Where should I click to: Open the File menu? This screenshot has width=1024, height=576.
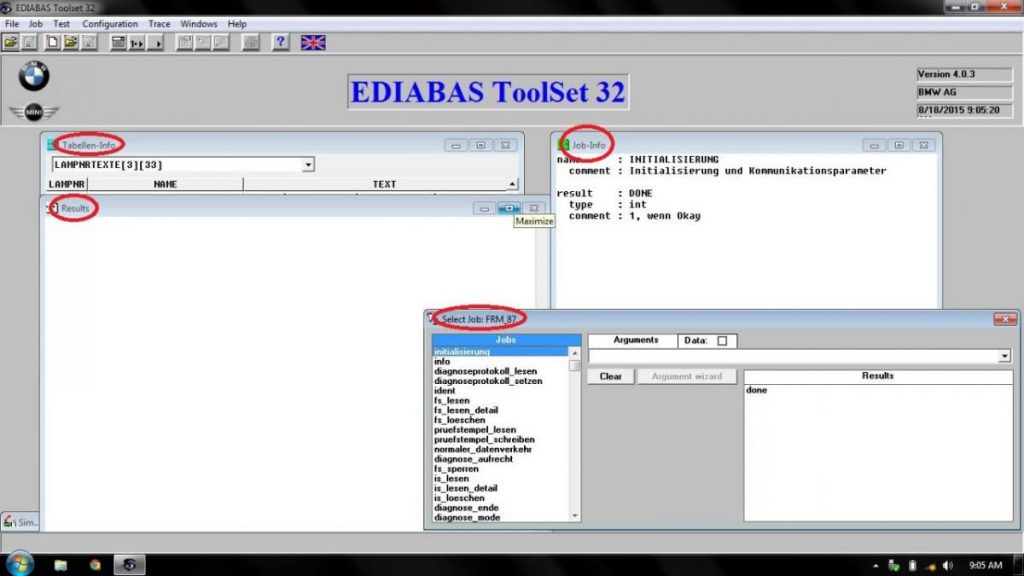point(12,24)
